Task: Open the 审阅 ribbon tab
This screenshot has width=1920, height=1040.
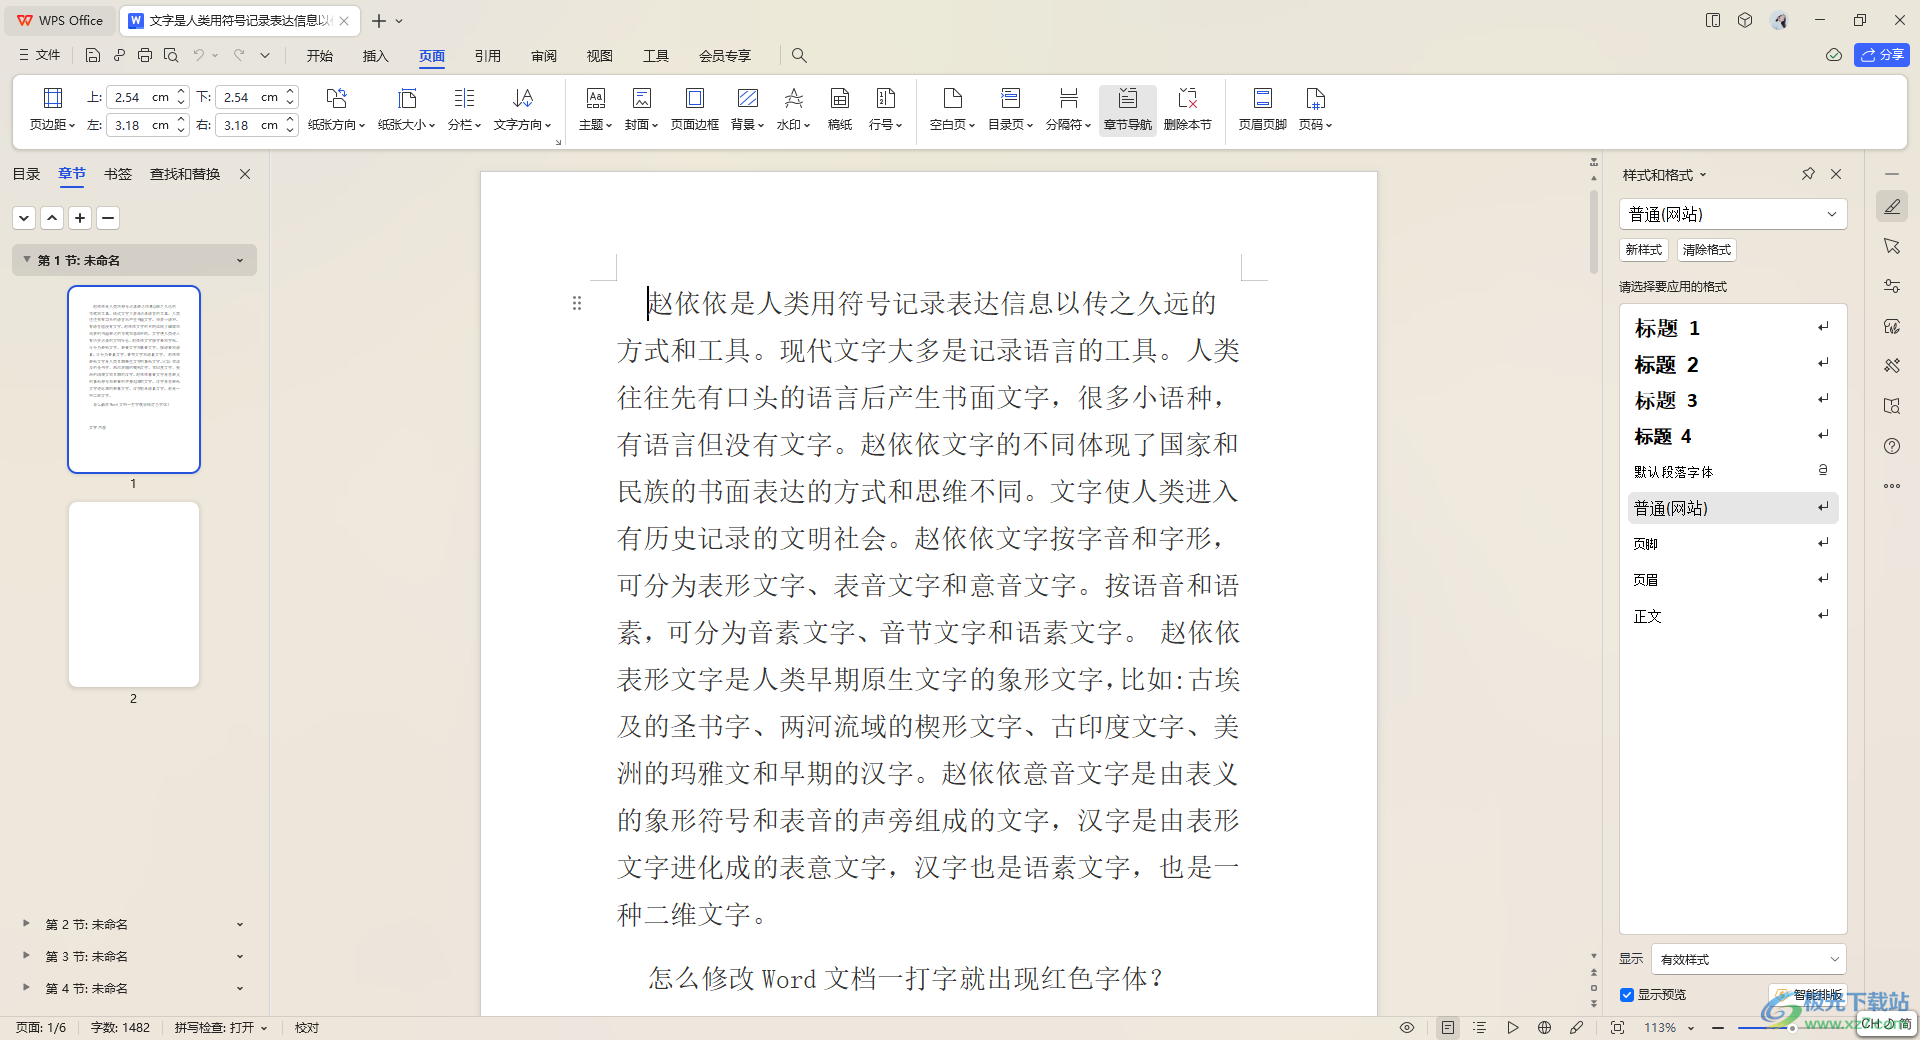Action: click(544, 56)
